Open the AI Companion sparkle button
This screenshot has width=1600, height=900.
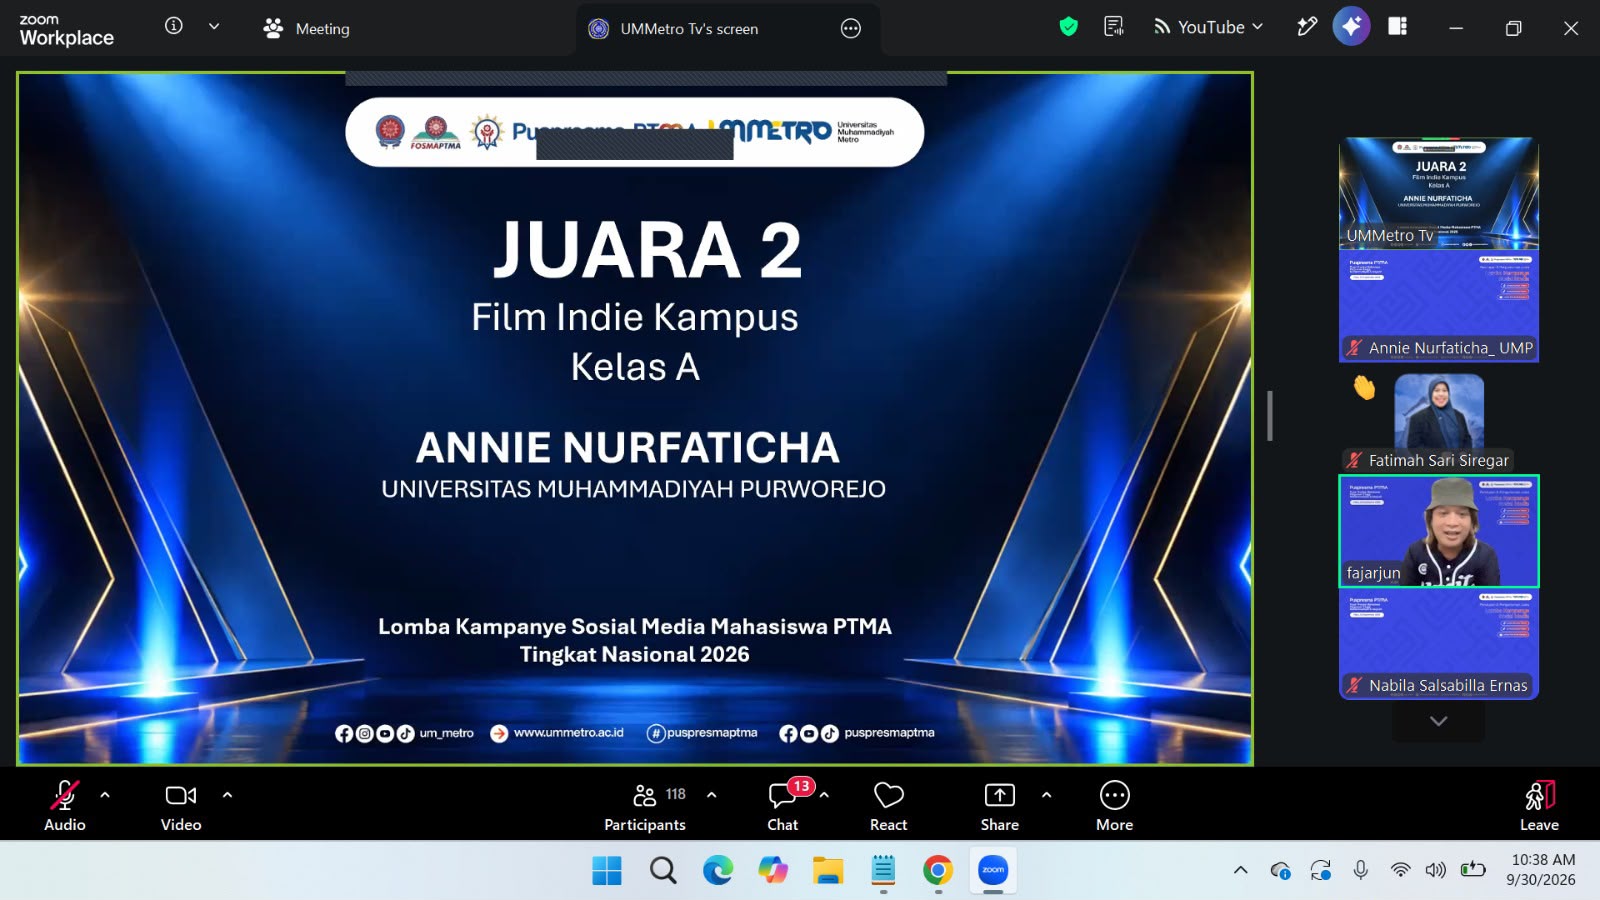coord(1351,27)
